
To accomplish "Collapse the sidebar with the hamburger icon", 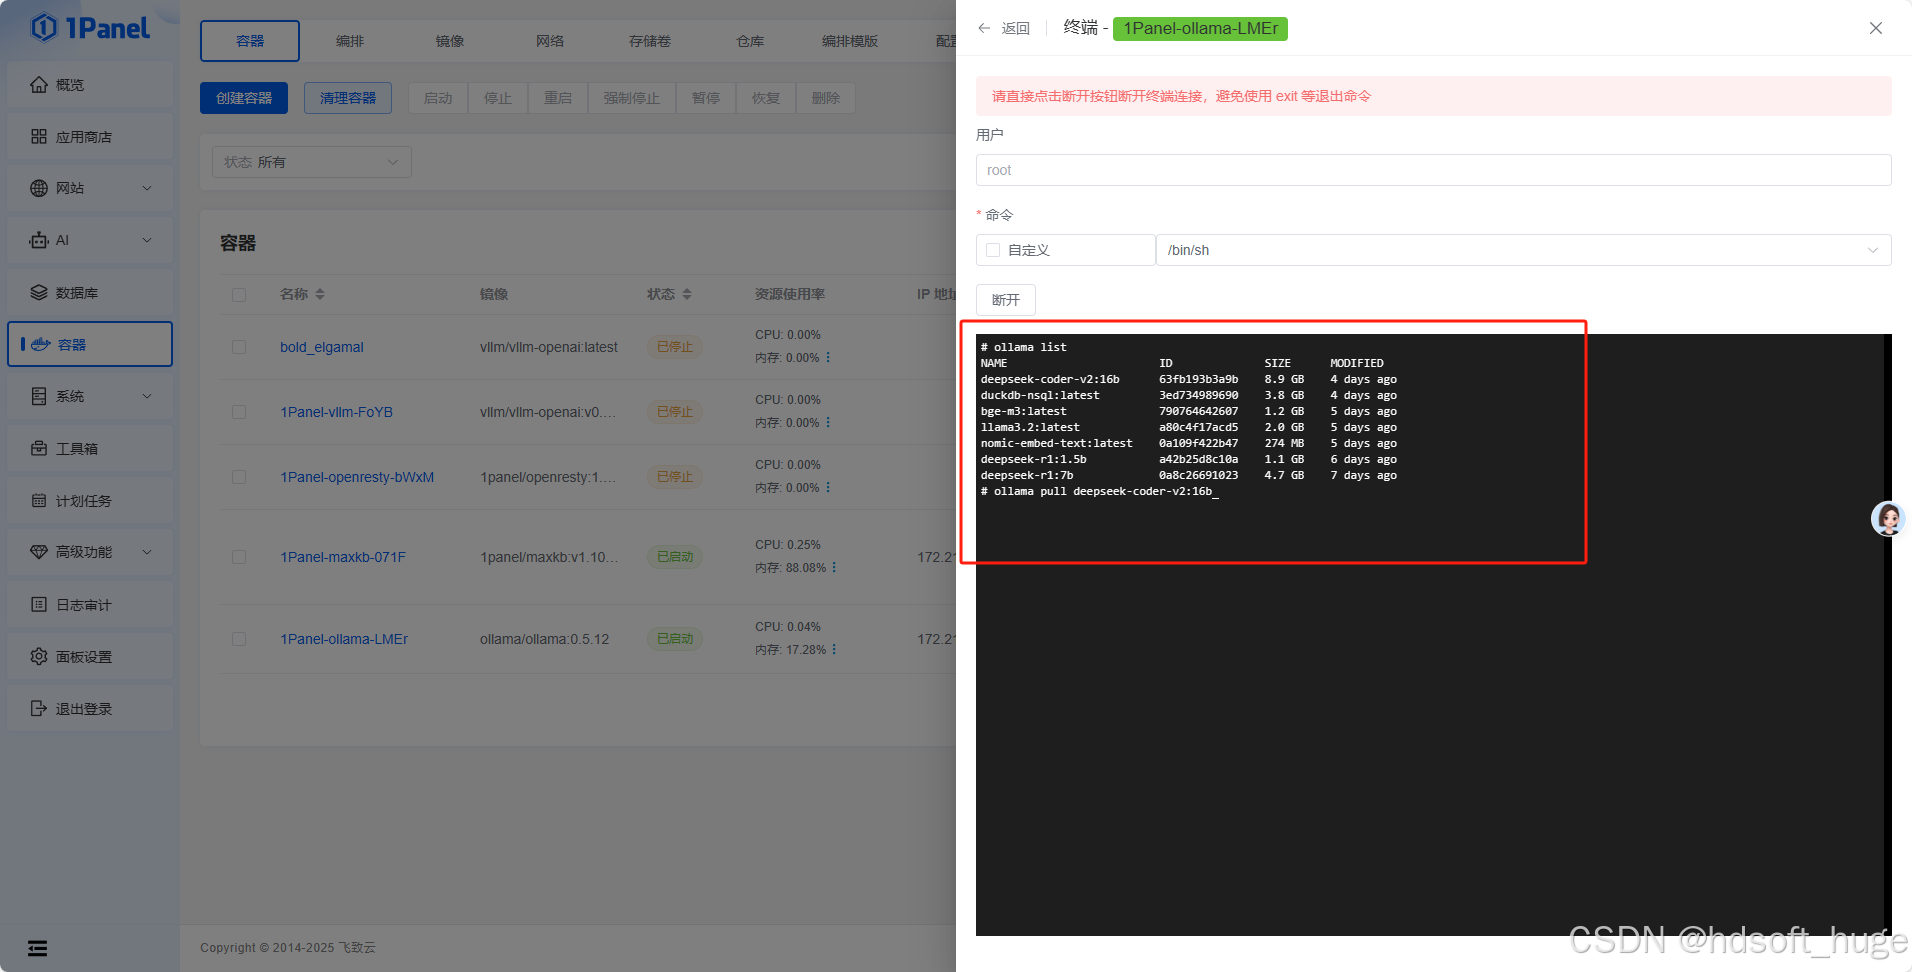I will (38, 948).
